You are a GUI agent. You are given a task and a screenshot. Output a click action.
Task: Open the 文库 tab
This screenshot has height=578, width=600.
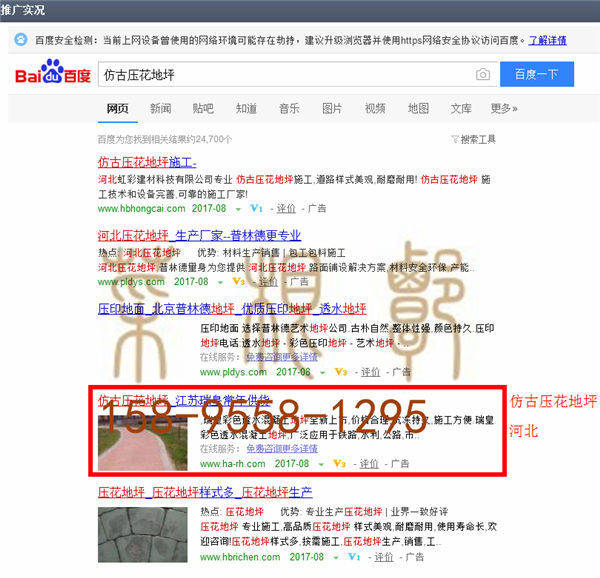point(461,109)
